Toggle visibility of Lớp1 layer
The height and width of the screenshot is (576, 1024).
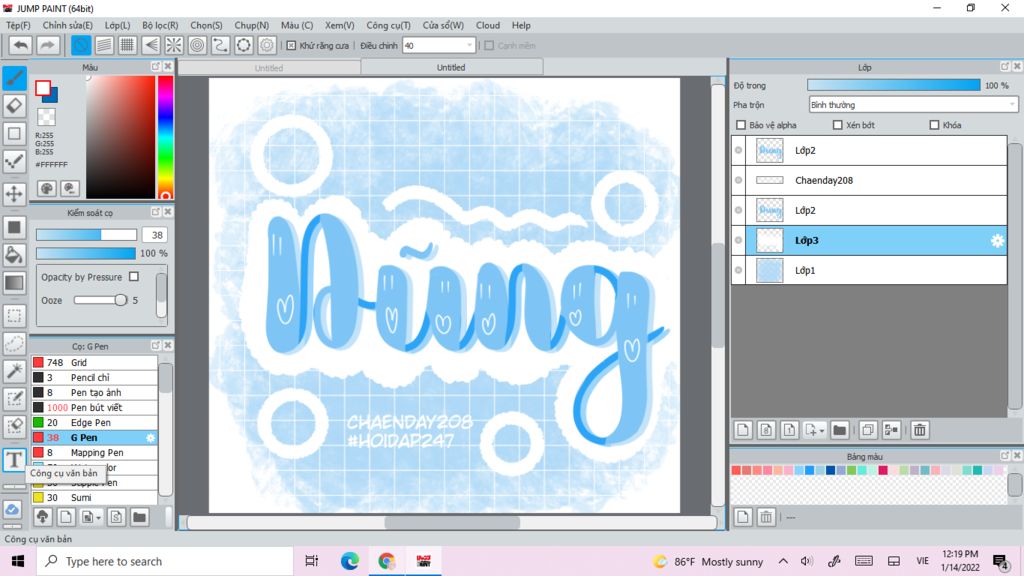coord(739,270)
